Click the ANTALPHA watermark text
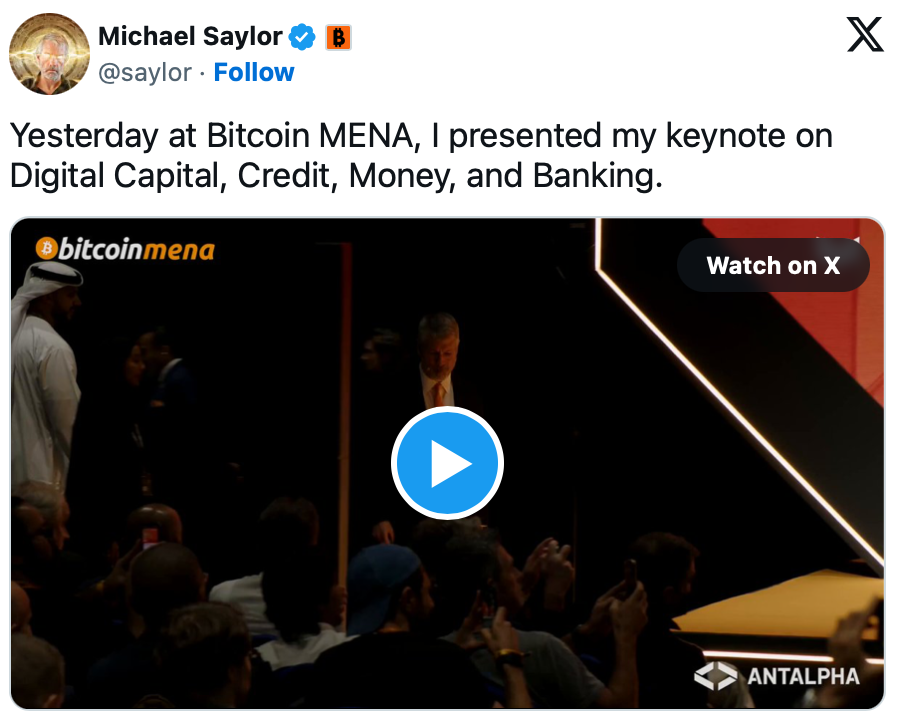The height and width of the screenshot is (722, 906). [x=803, y=677]
